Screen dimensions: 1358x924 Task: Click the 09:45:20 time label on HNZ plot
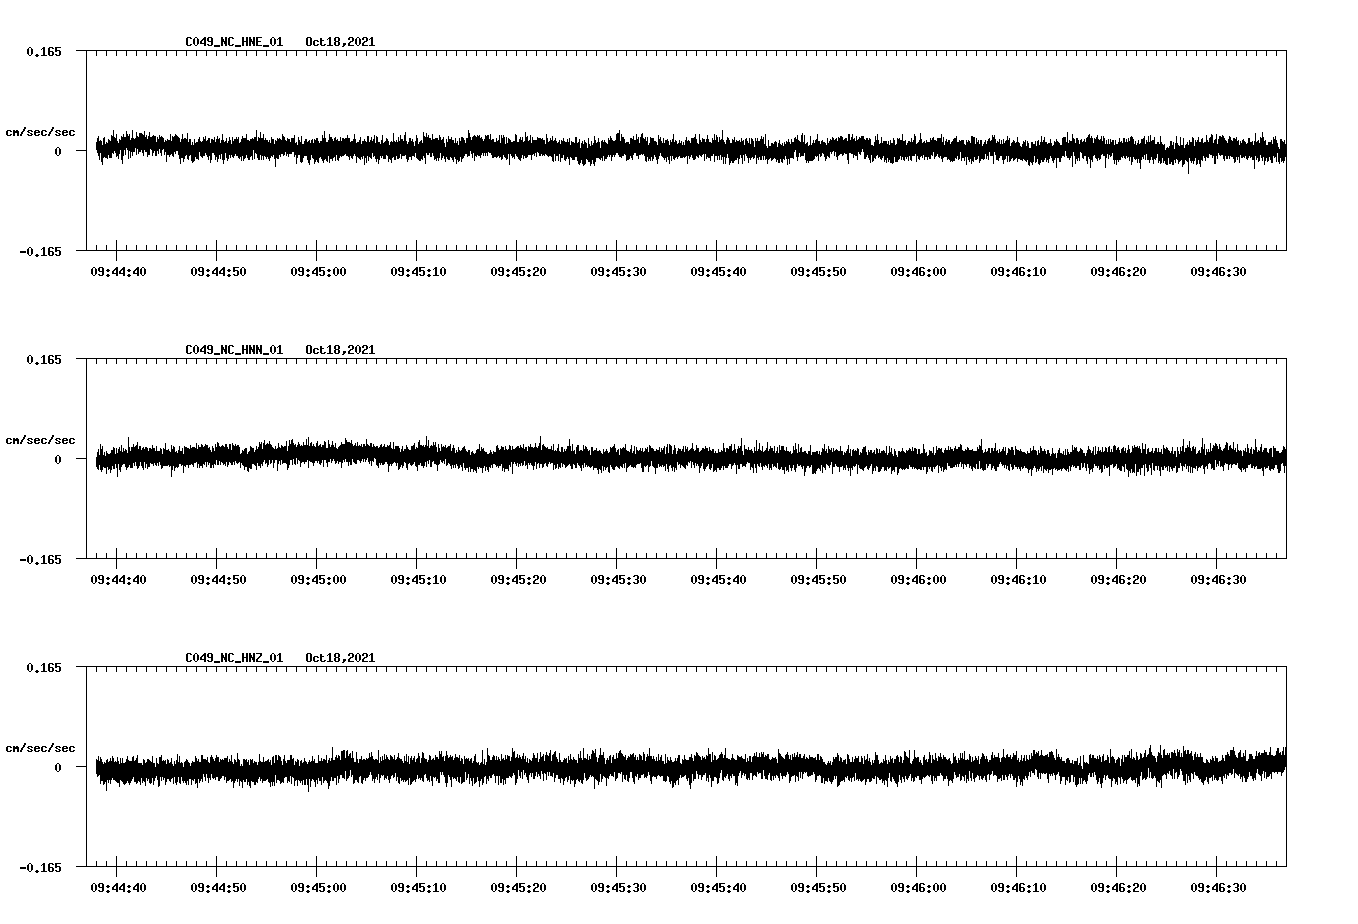pyautogui.click(x=518, y=887)
